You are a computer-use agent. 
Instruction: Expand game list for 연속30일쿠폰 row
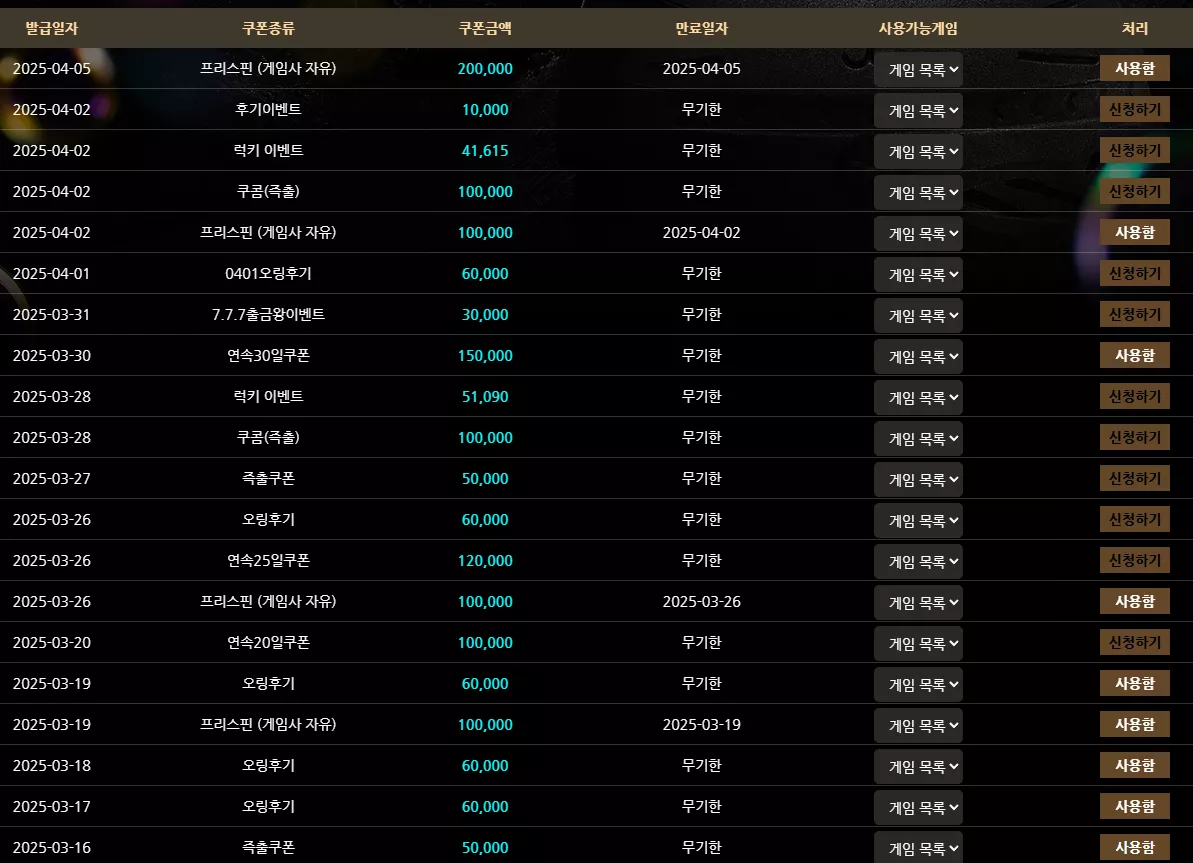coord(918,357)
